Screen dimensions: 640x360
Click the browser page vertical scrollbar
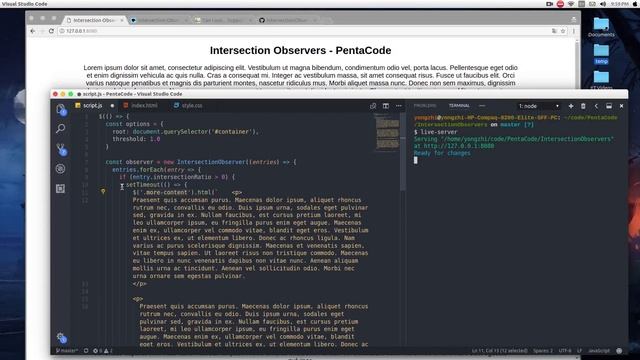577,63
